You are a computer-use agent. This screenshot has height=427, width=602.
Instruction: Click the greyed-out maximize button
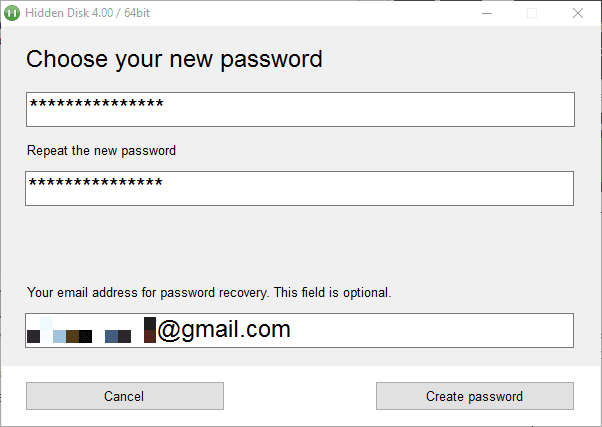point(531,13)
